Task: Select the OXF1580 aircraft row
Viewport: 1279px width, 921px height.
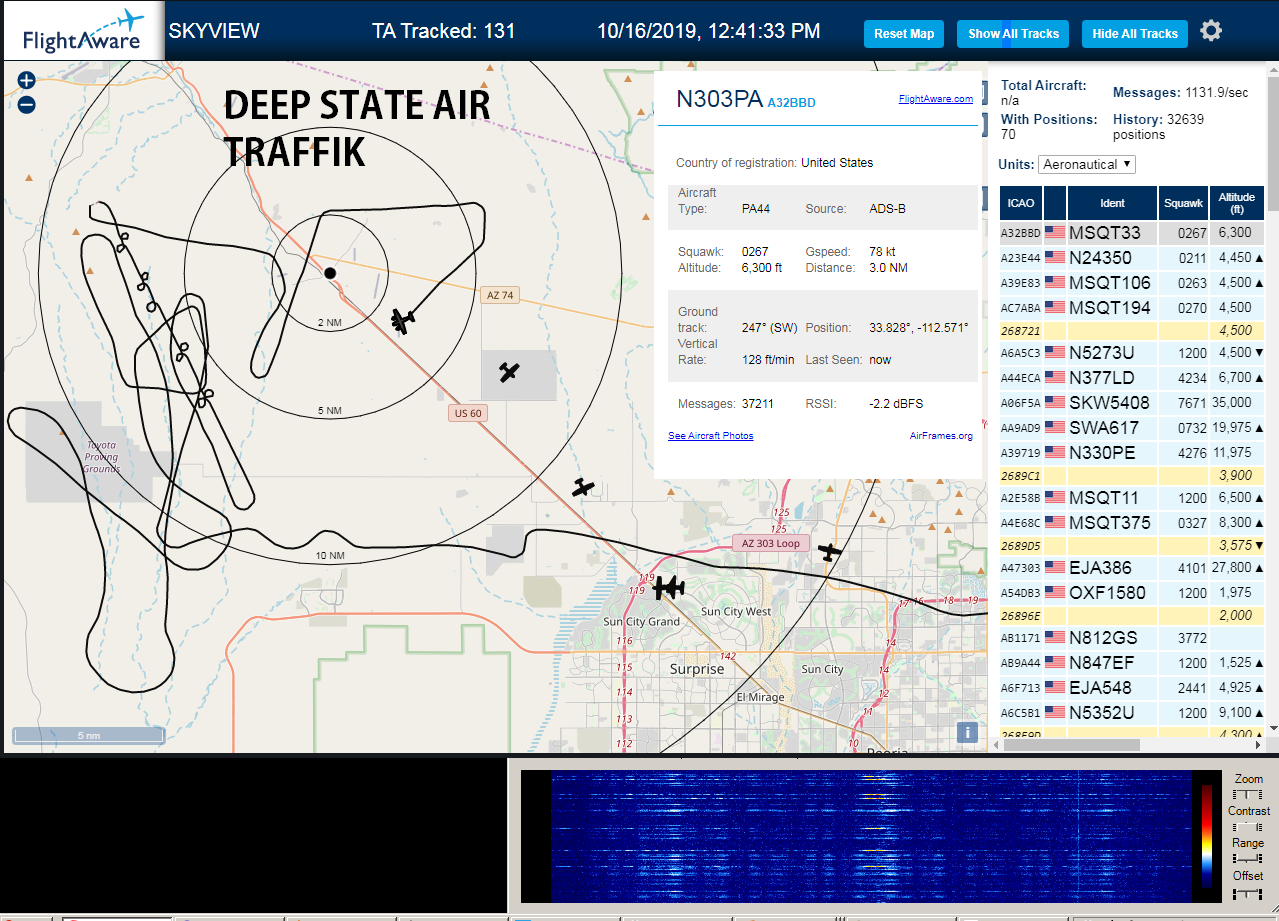Action: (1132, 593)
